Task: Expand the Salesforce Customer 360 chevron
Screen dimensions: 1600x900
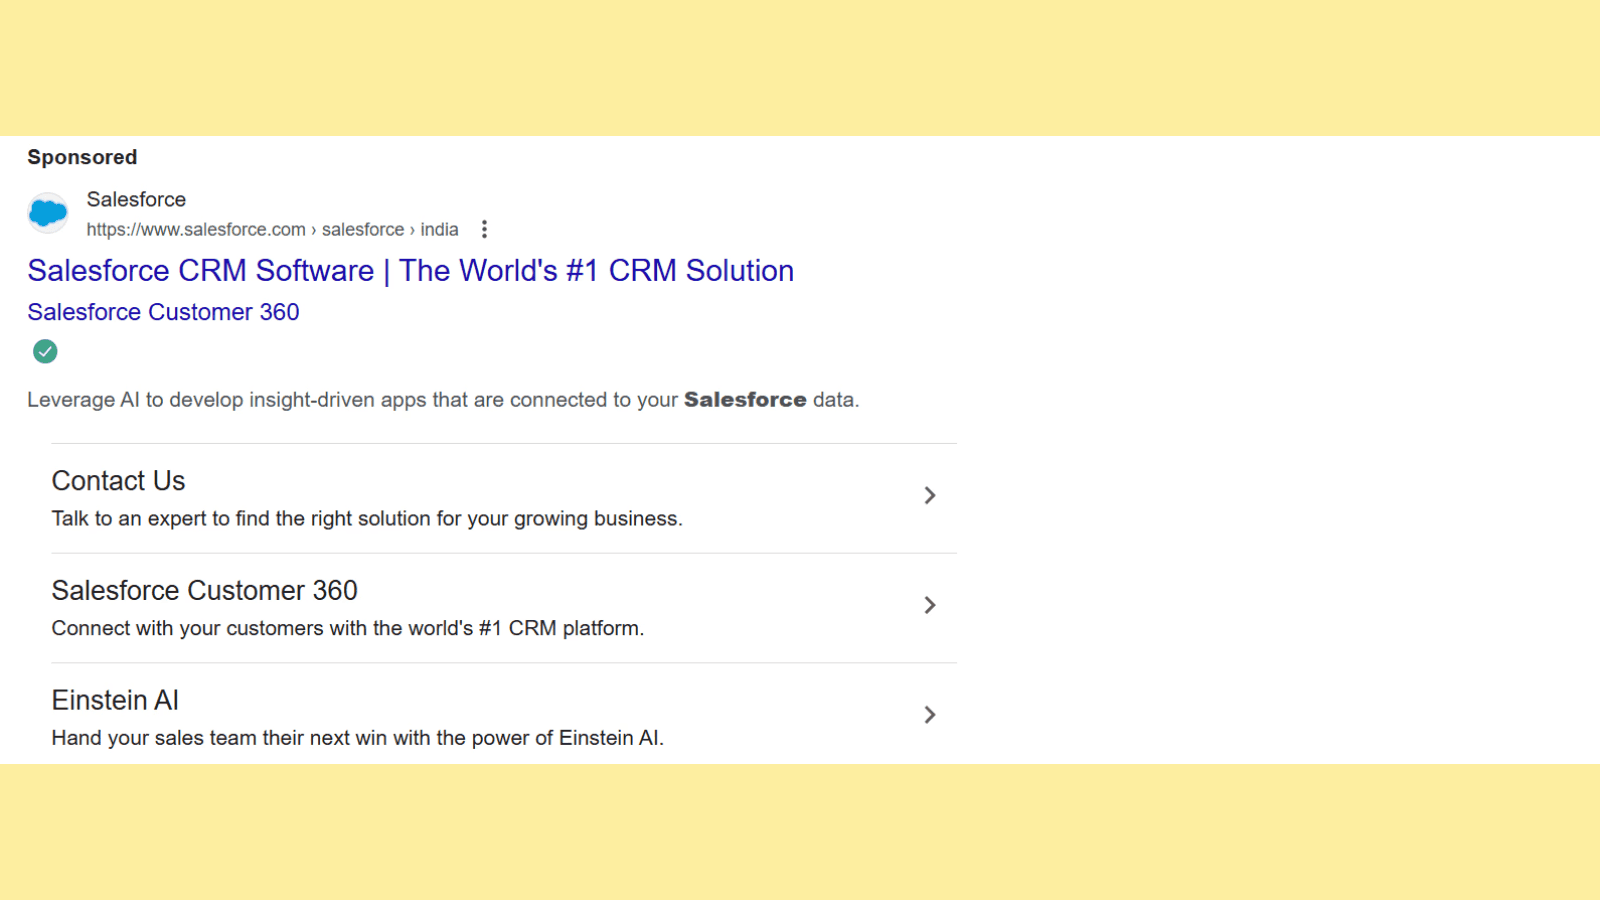Action: click(930, 605)
